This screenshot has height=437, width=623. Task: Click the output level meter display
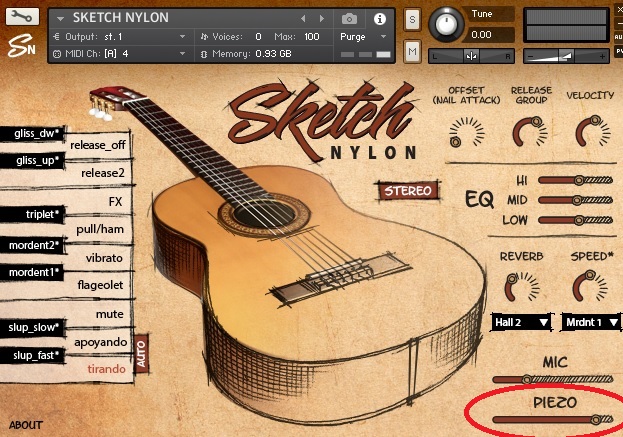tap(566, 25)
